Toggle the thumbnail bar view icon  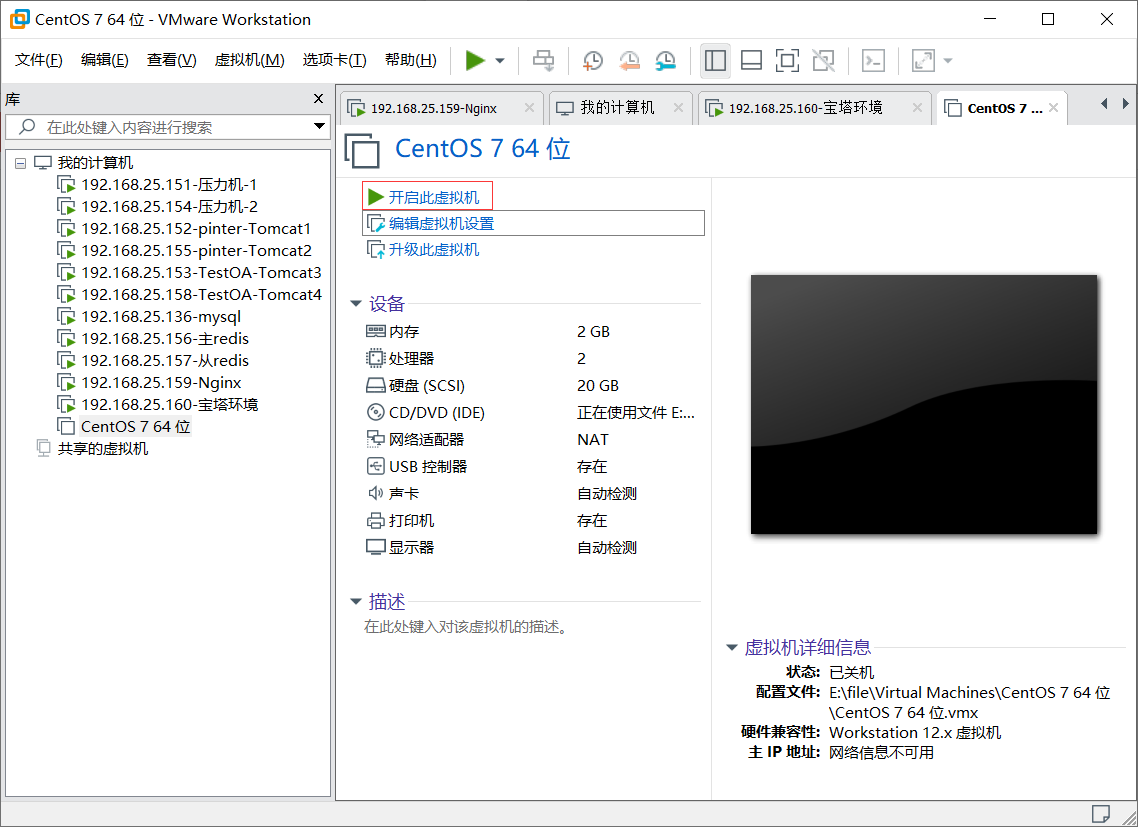click(751, 60)
